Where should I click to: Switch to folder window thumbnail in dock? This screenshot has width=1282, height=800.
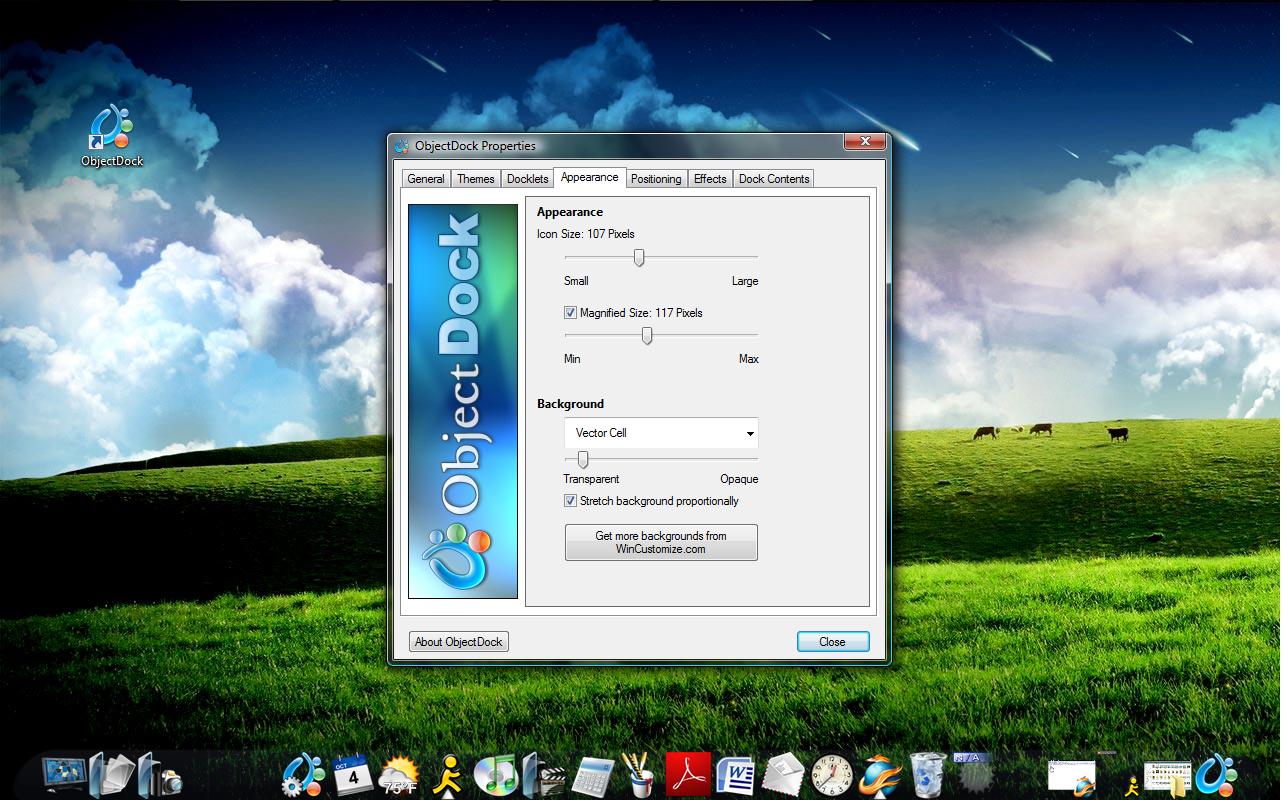(x=1167, y=779)
